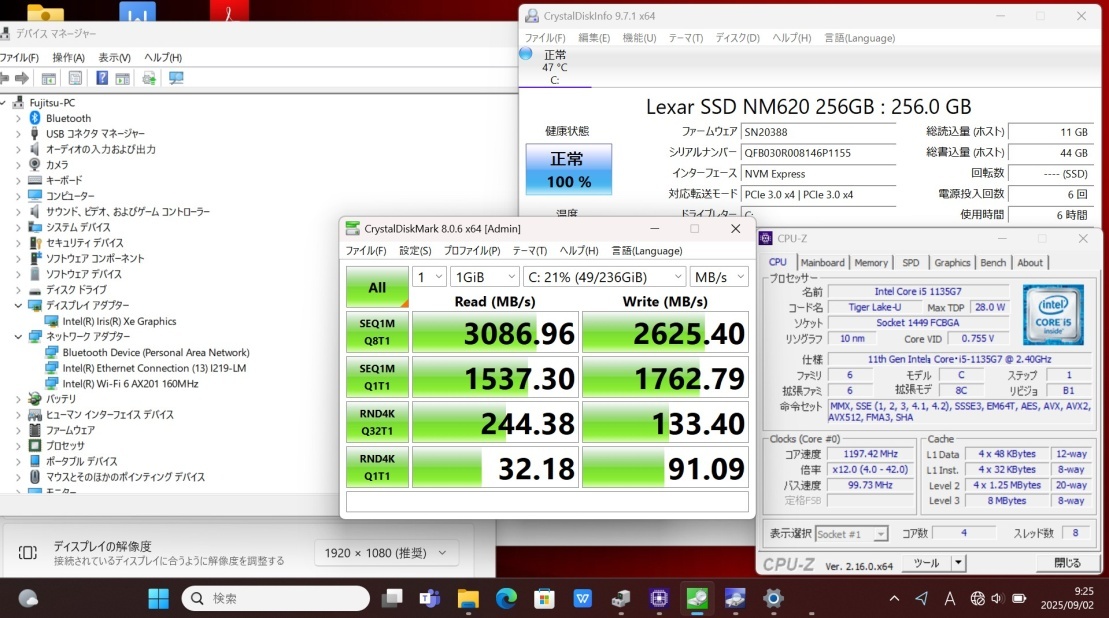
Task: Start all benchmarks with the All button
Action: (x=377, y=287)
